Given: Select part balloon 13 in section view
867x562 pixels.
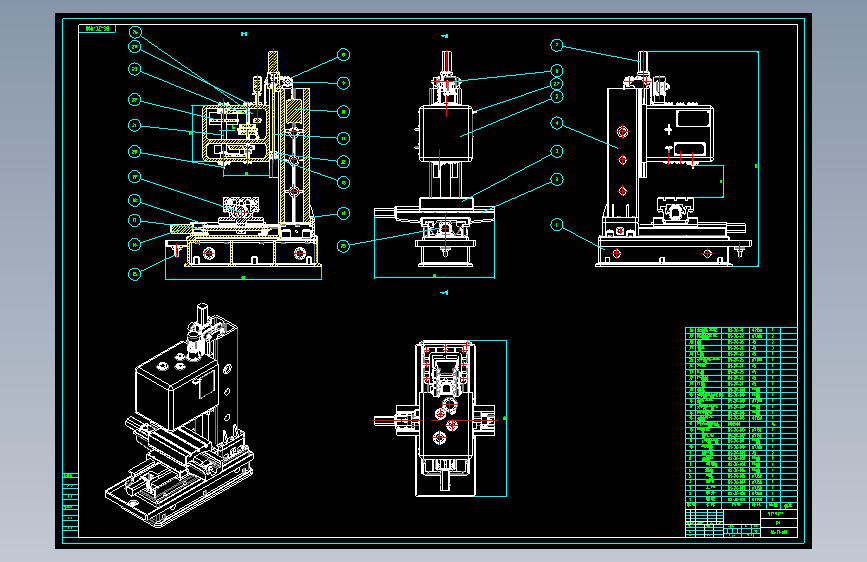Looking at the screenshot, I should coord(343,183).
